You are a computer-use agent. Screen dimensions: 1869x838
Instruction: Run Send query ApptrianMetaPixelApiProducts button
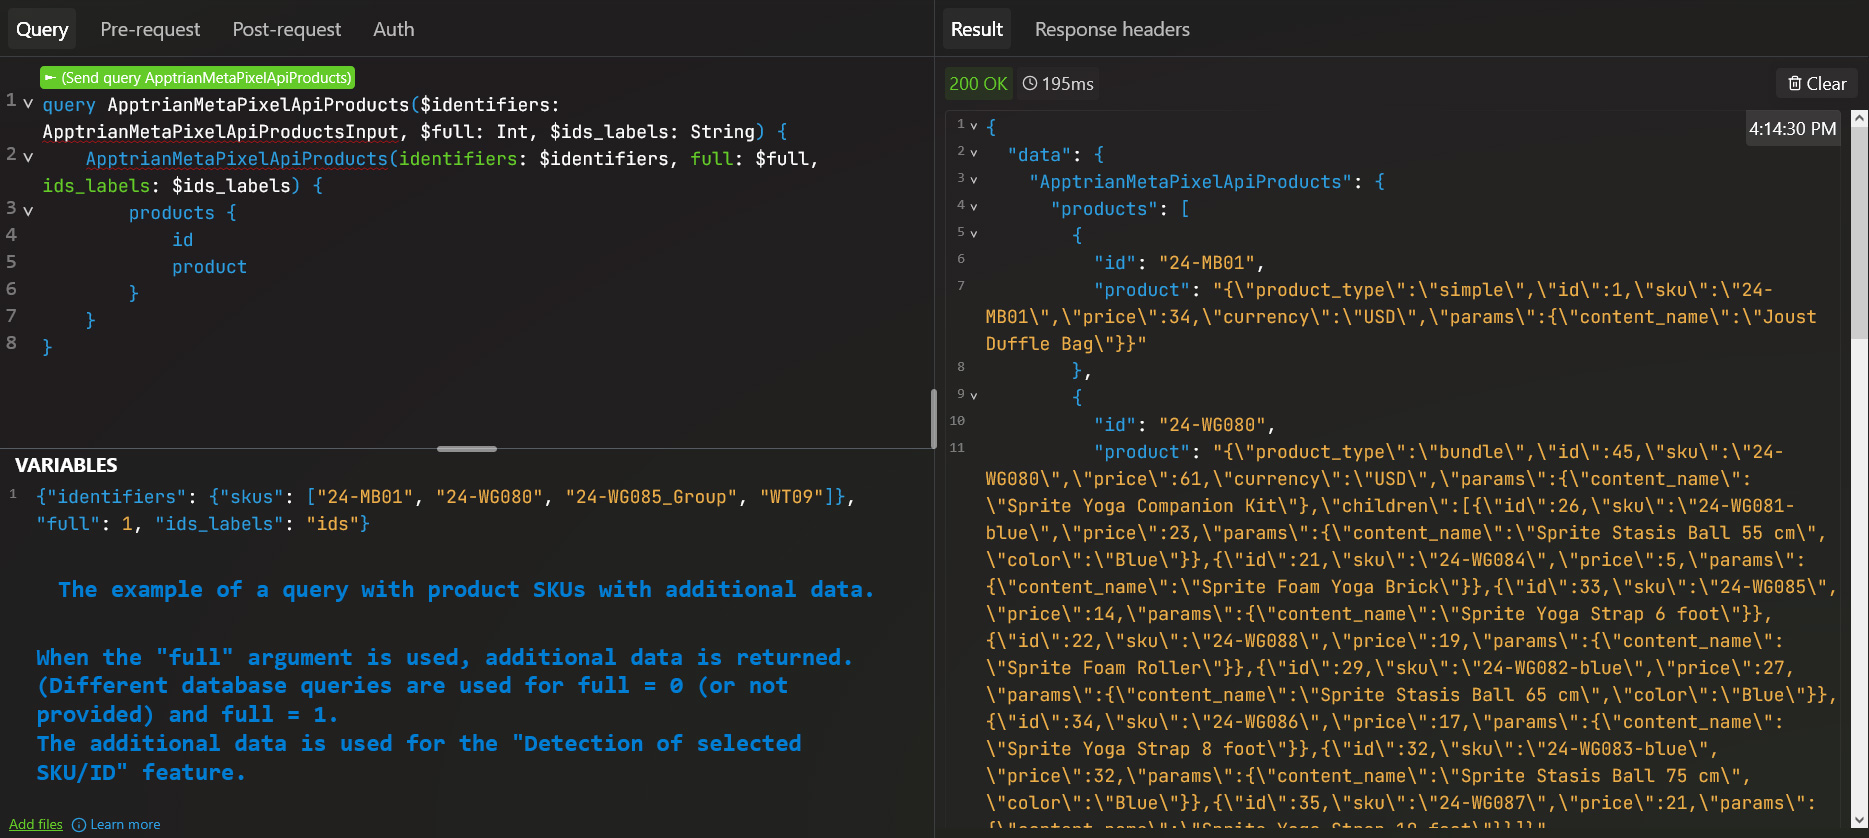tap(198, 77)
